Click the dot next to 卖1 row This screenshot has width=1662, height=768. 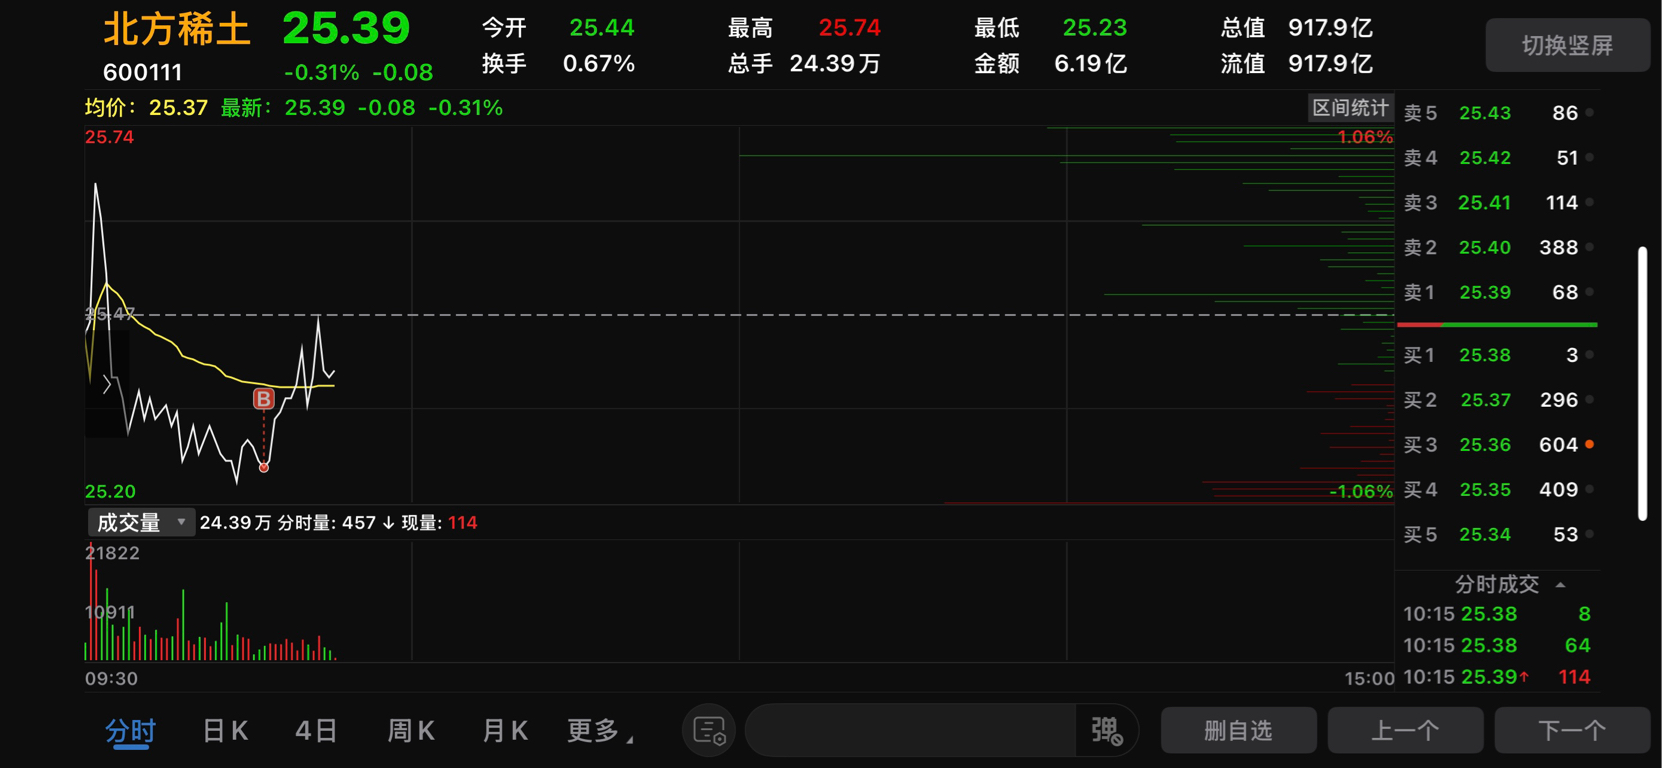[1590, 292]
